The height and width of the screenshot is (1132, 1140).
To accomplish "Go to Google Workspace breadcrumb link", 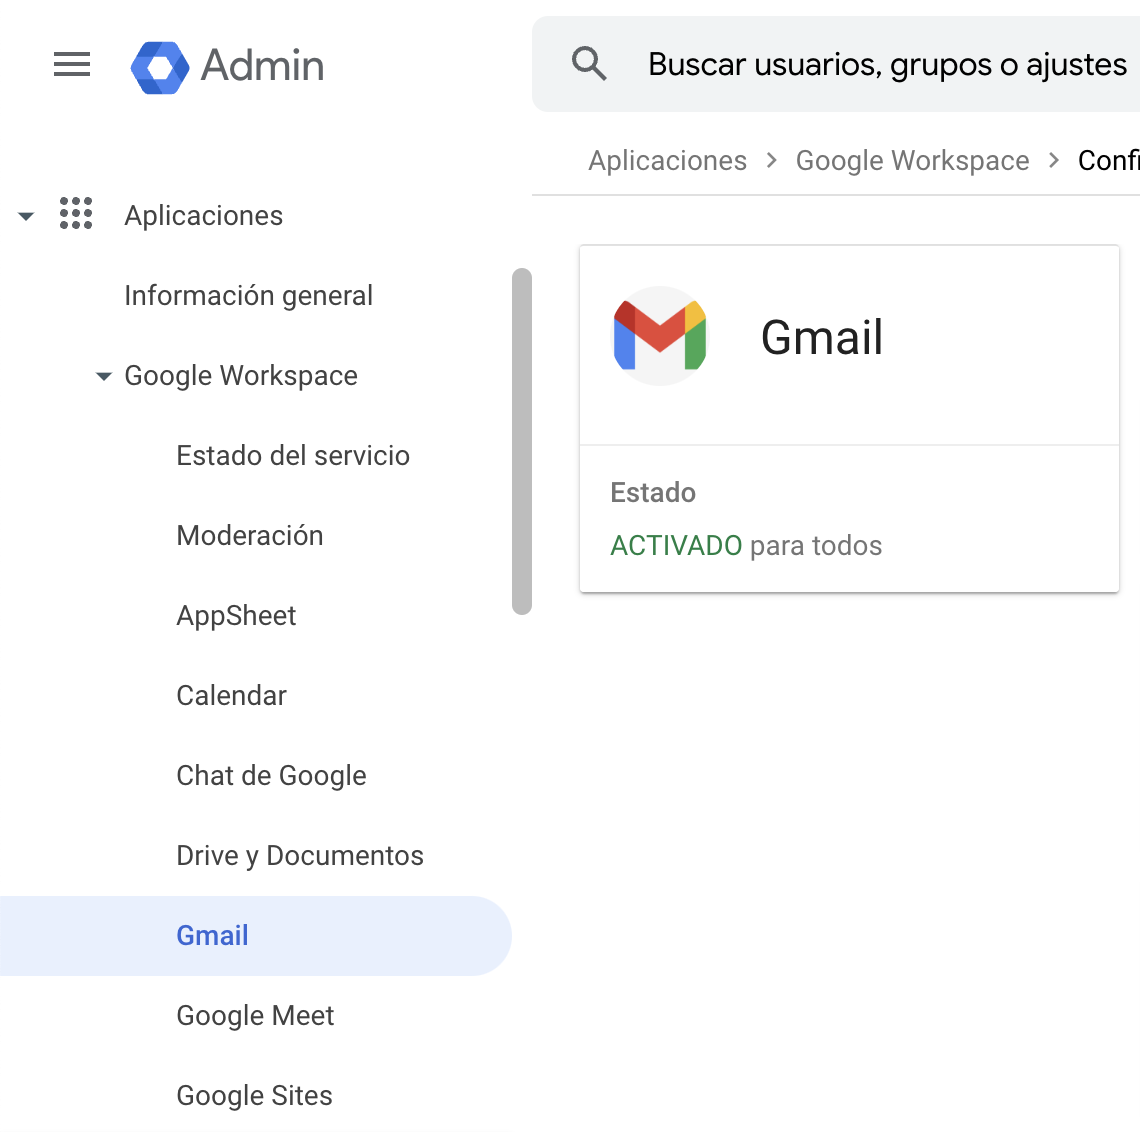I will (912, 161).
